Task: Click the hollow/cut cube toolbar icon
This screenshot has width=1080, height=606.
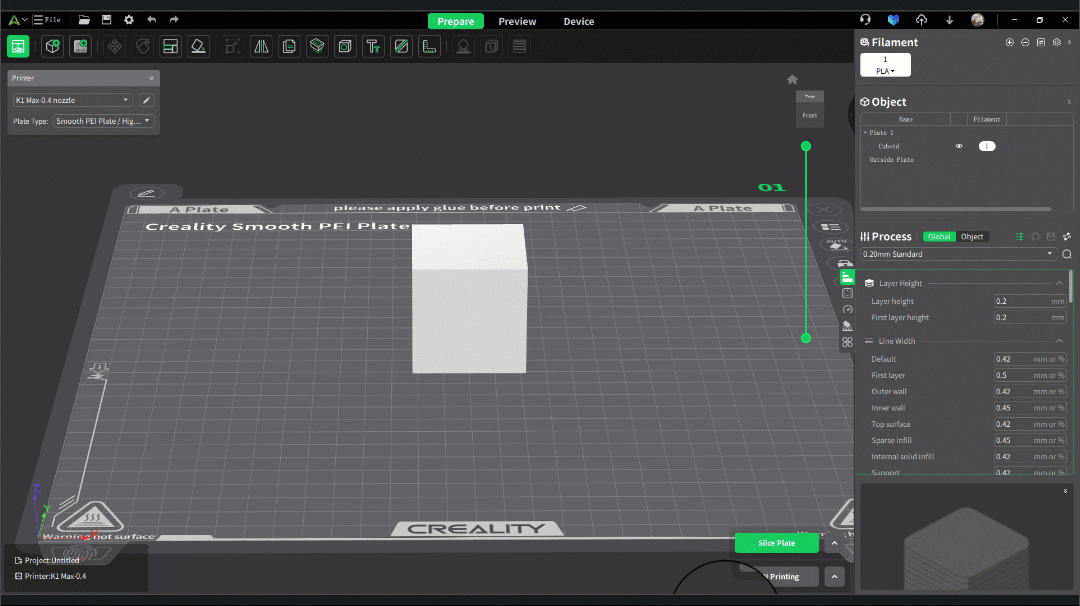Action: pos(345,46)
